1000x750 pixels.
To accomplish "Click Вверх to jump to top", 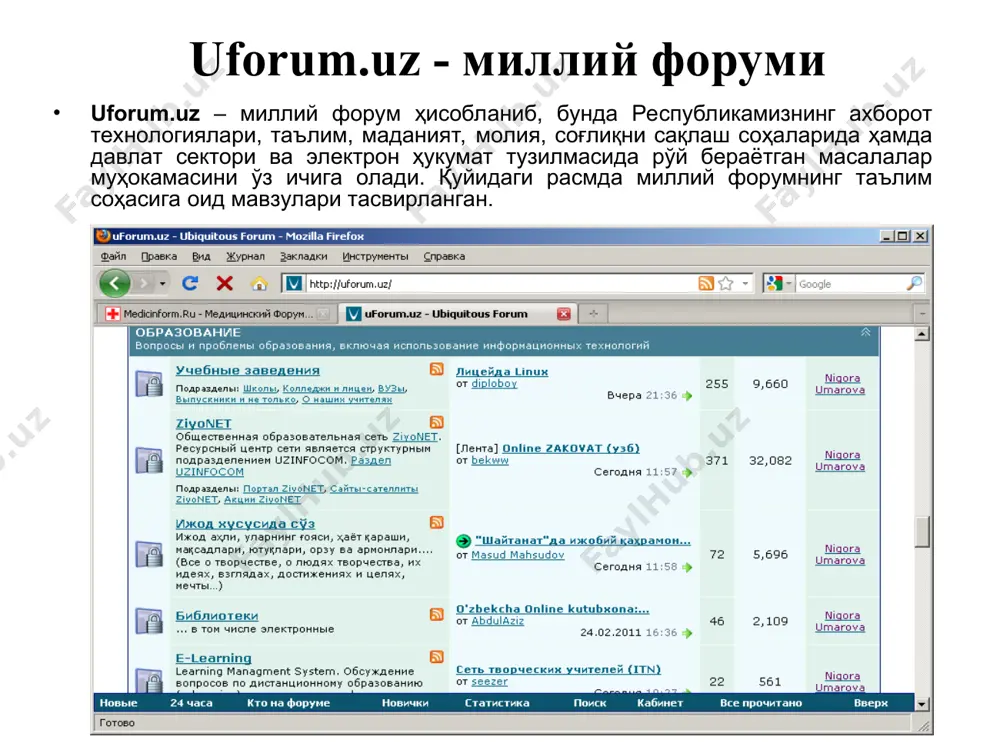I will [x=871, y=703].
